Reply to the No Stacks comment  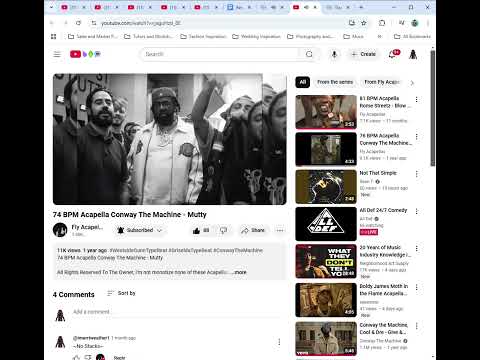pyautogui.click(x=119, y=358)
